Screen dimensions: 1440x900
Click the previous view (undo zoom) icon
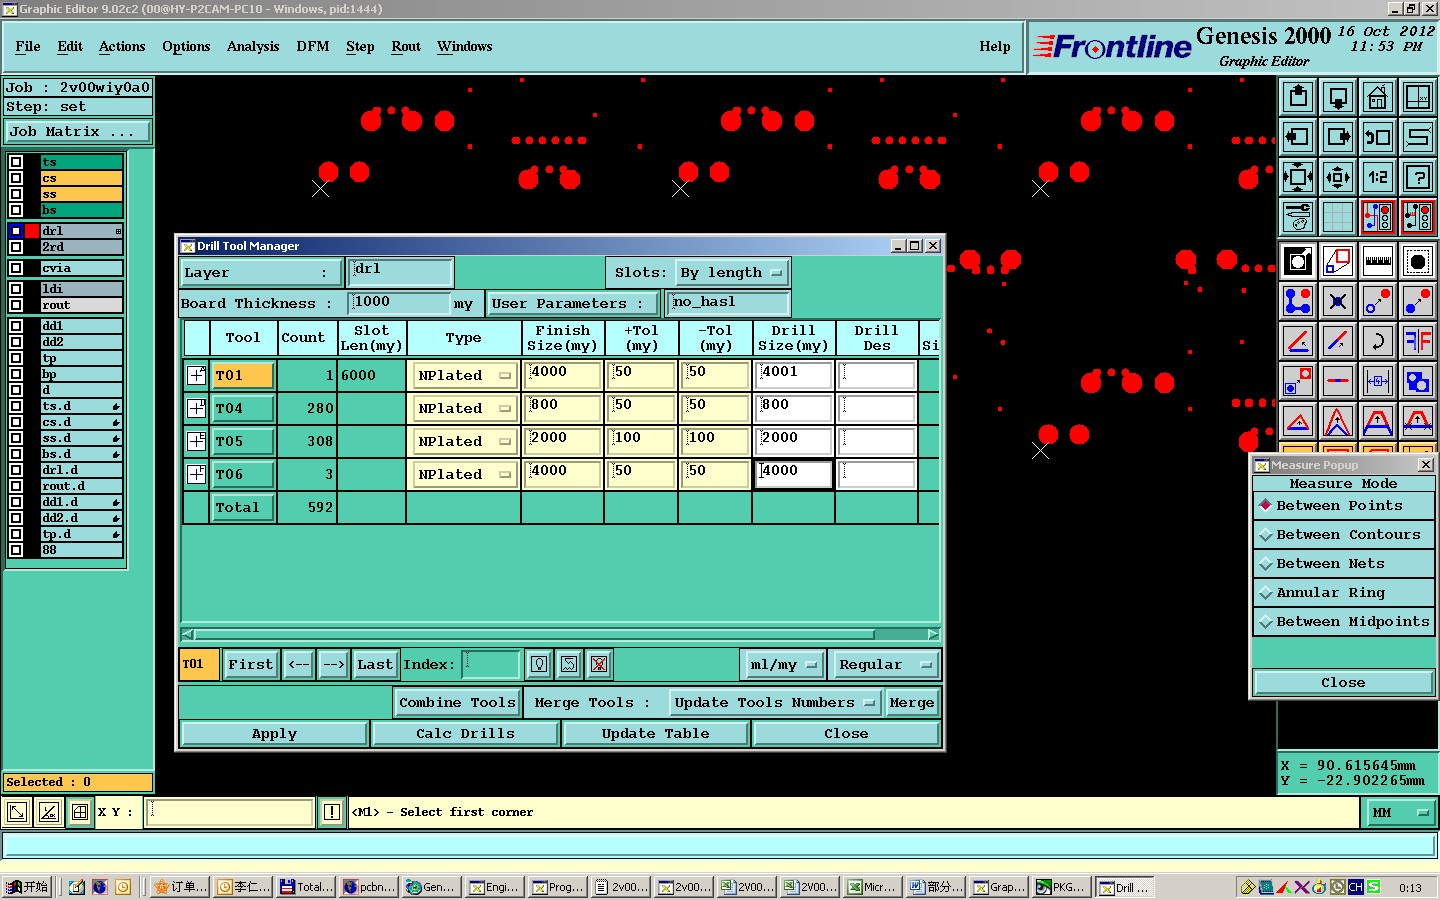(x=1378, y=137)
